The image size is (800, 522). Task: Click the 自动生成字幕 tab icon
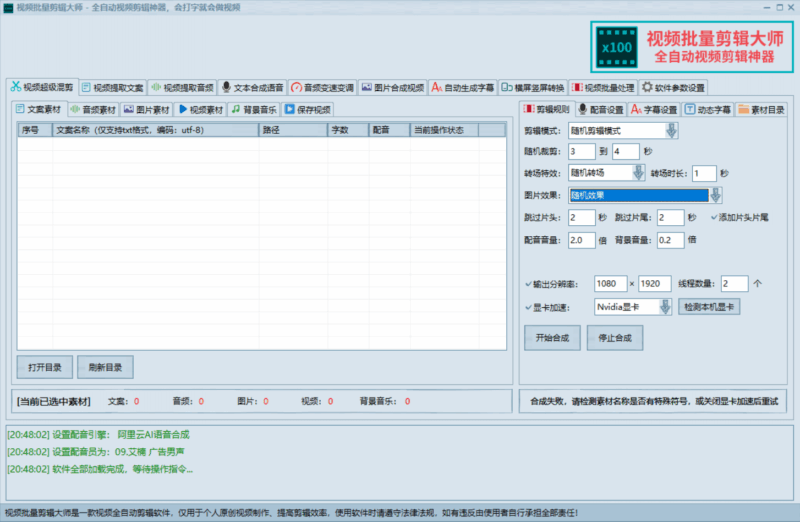tap(436, 88)
